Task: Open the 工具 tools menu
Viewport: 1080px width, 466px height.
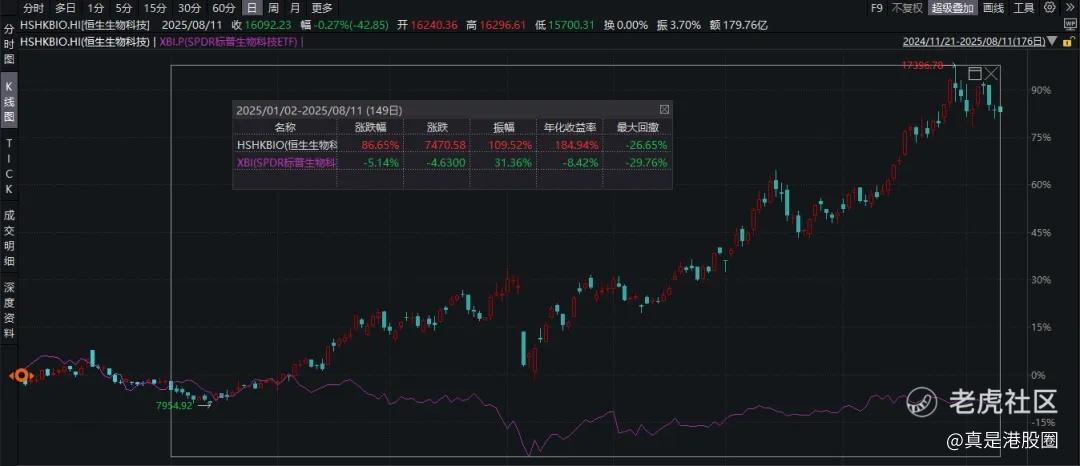Action: 1025,8
